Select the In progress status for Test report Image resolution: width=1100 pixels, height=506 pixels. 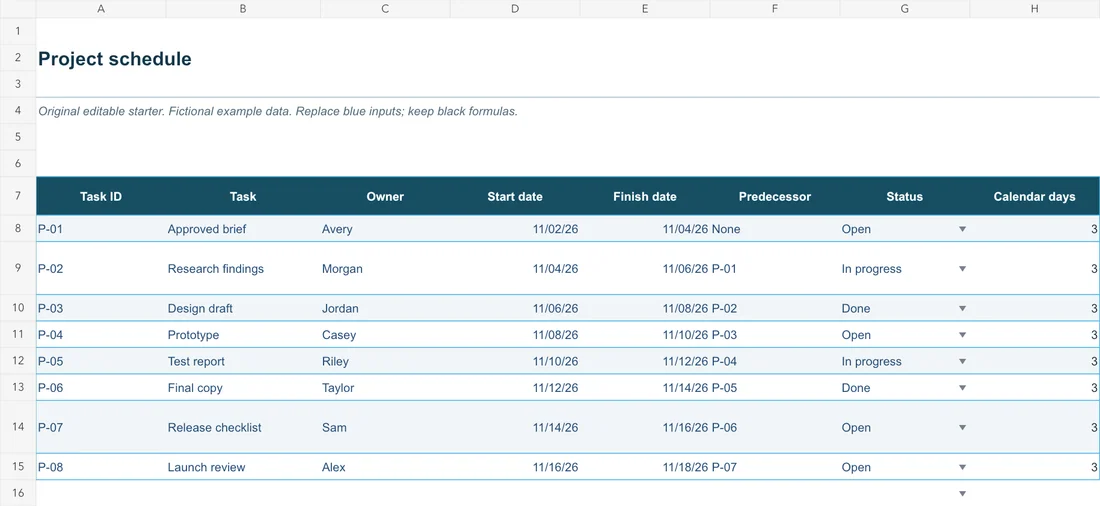[904, 361]
